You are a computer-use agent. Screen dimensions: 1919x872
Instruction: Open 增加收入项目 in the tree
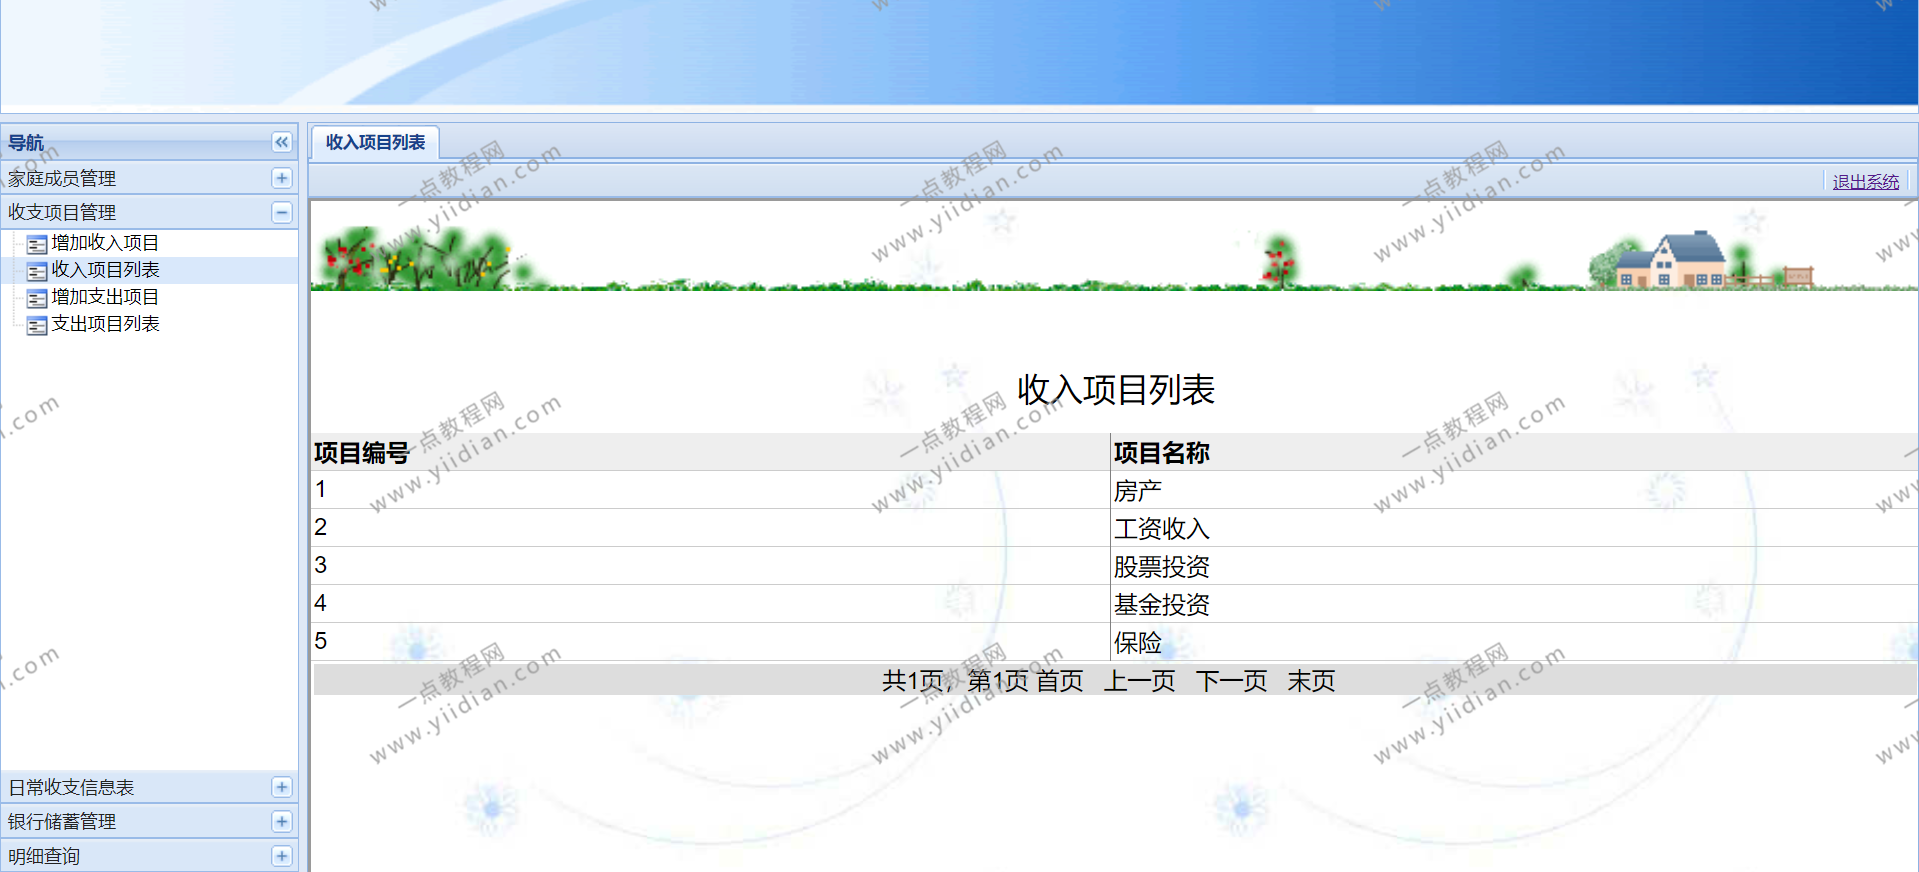(105, 243)
